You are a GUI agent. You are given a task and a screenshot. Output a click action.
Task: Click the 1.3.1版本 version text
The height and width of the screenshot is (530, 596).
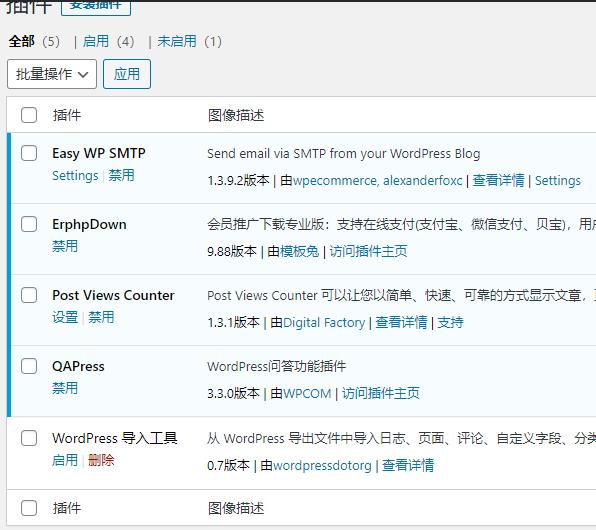click(x=233, y=322)
